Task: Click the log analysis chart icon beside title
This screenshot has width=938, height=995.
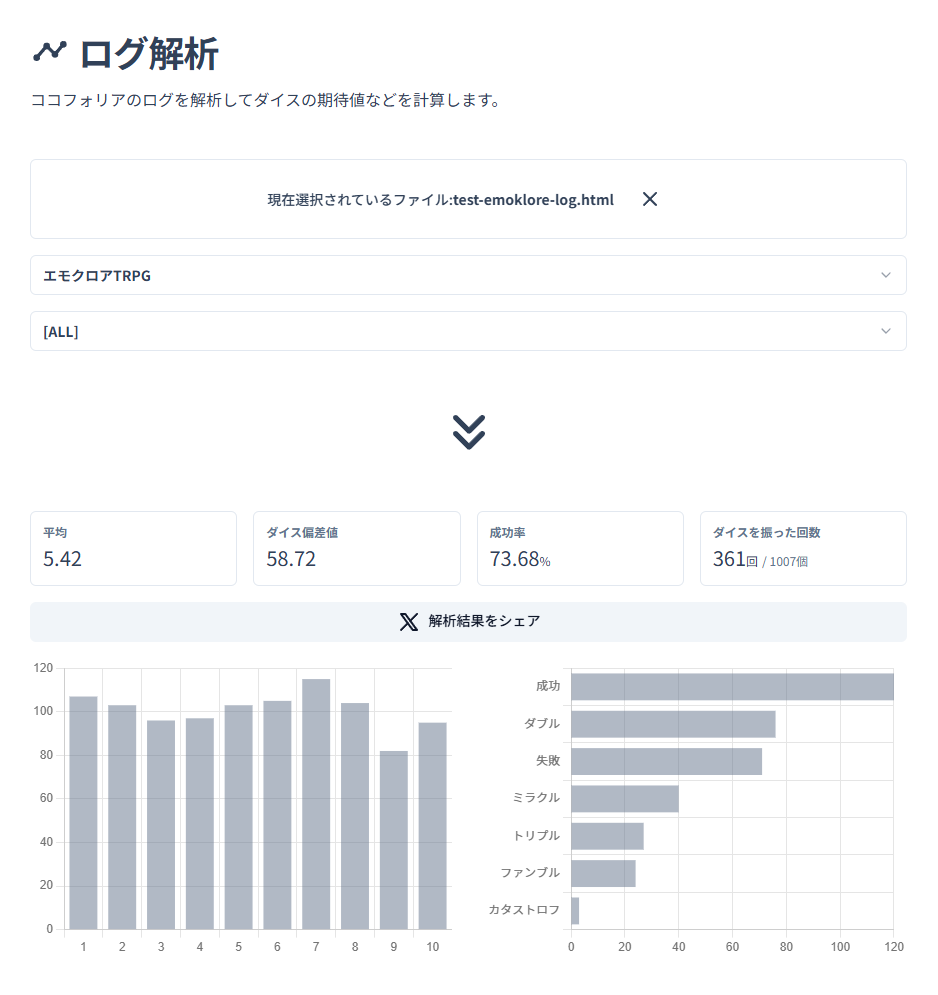Action: tap(49, 52)
